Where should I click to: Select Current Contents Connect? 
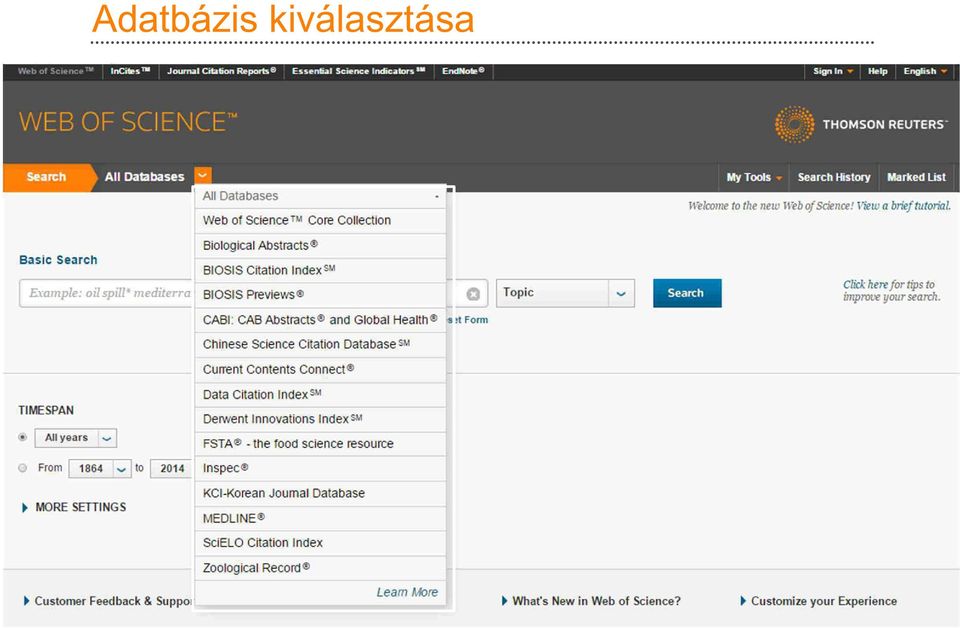(x=320, y=370)
